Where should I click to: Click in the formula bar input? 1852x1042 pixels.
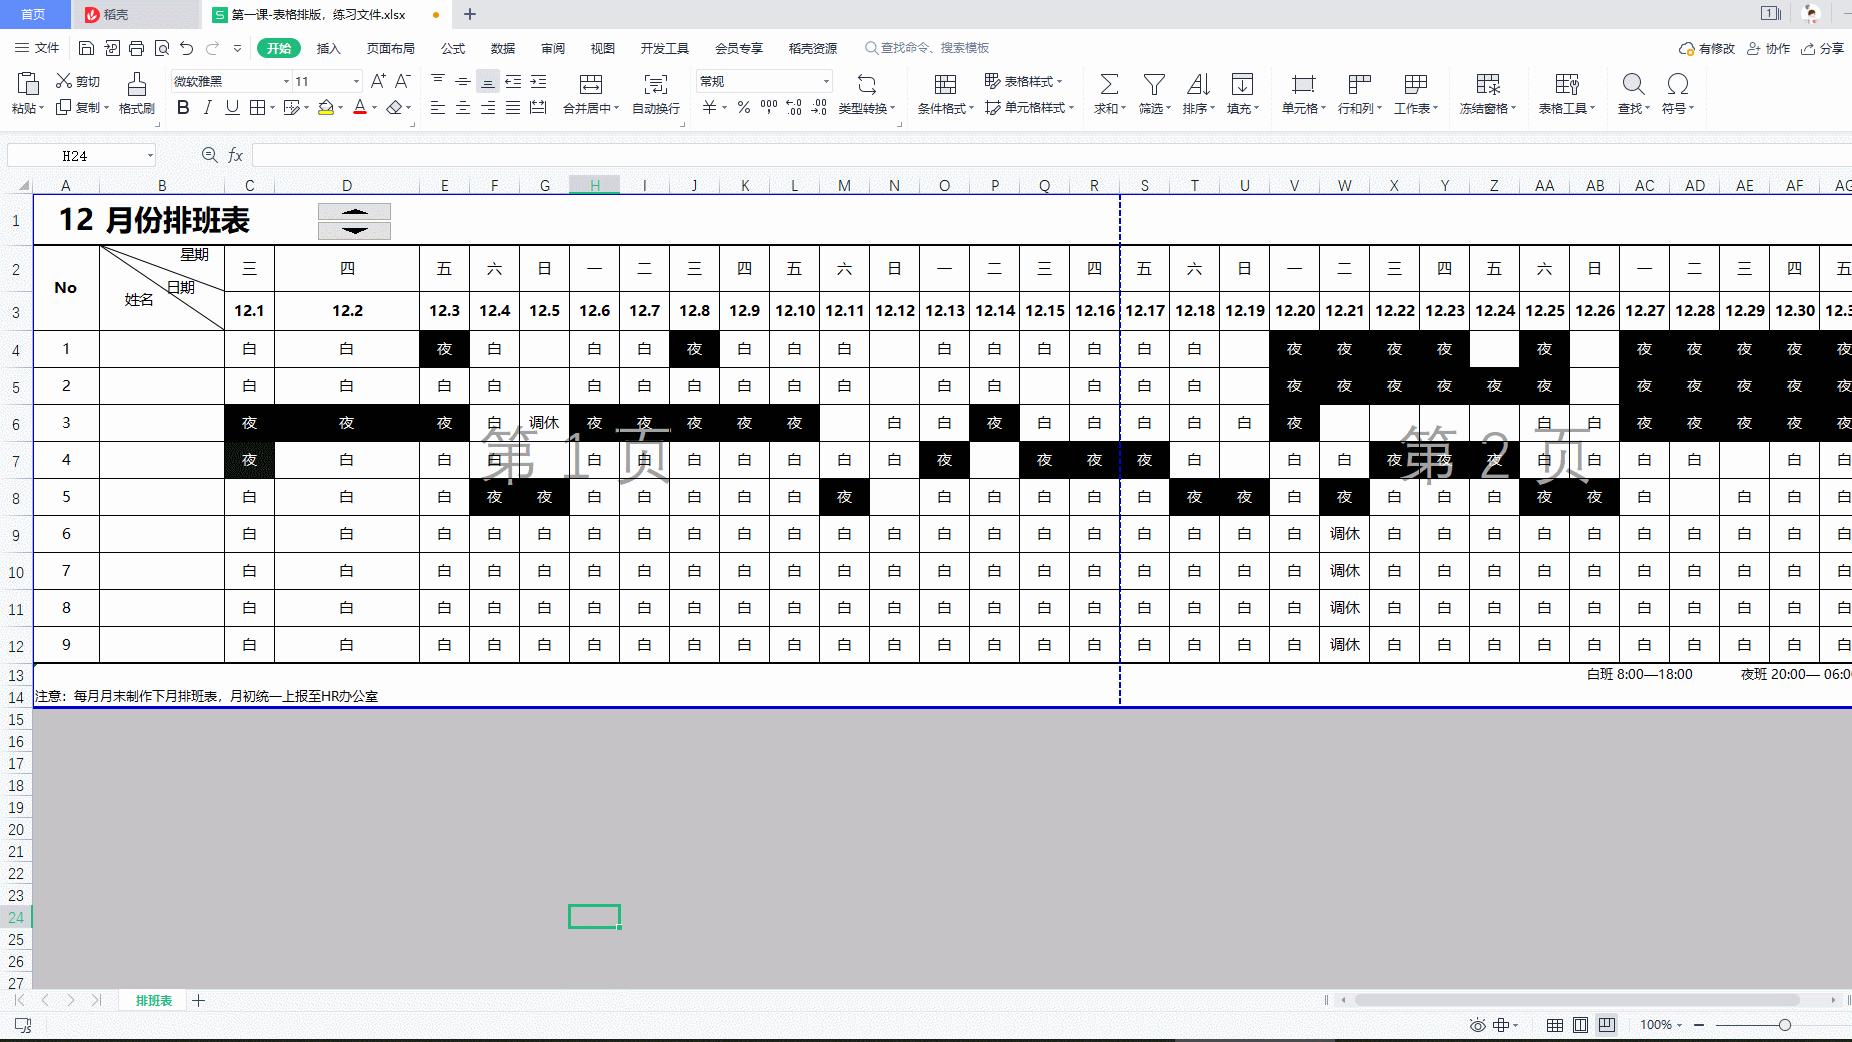pos(1050,155)
